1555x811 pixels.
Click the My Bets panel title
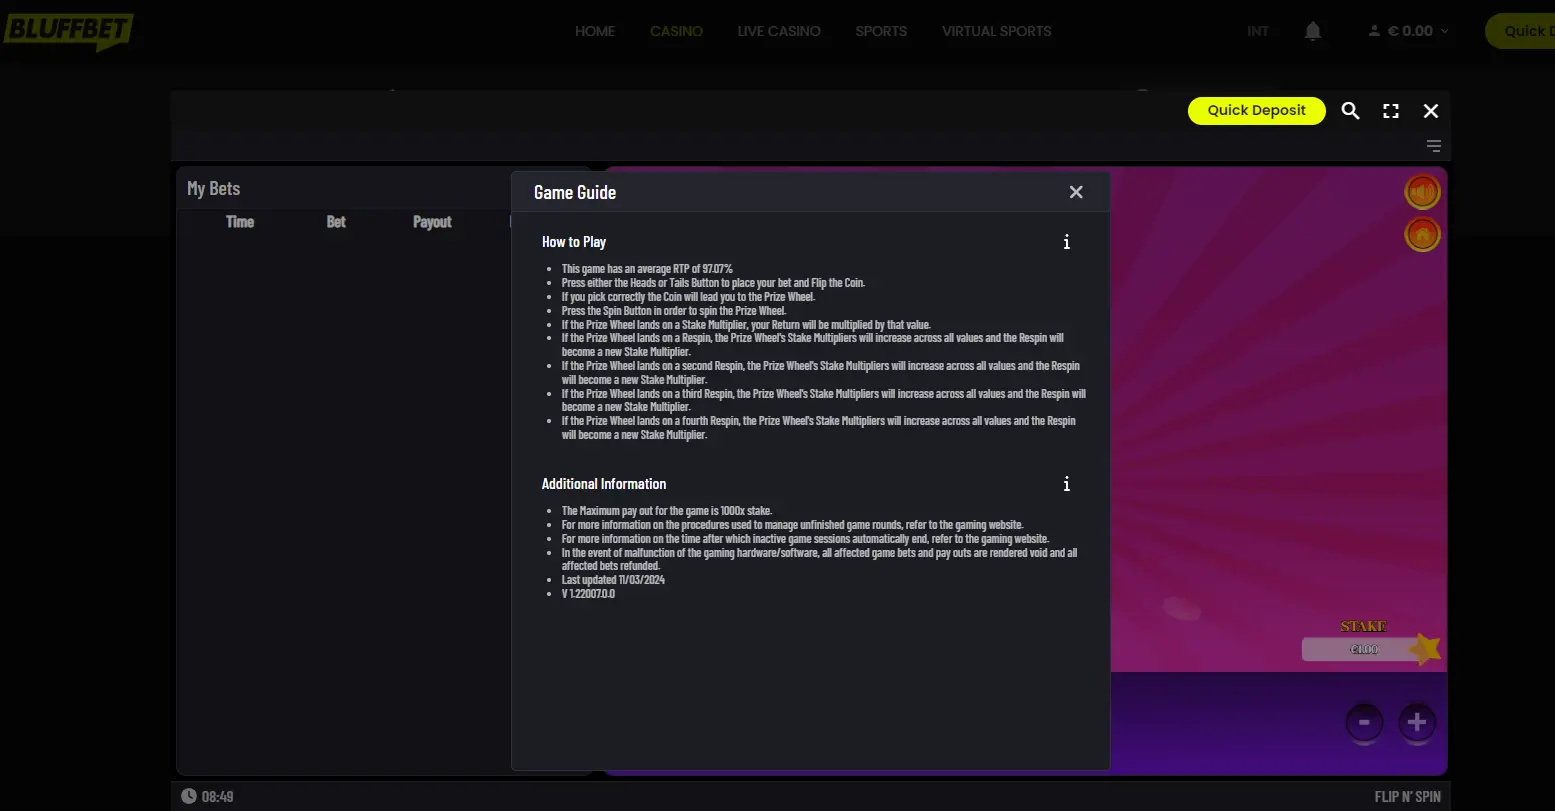coord(214,188)
